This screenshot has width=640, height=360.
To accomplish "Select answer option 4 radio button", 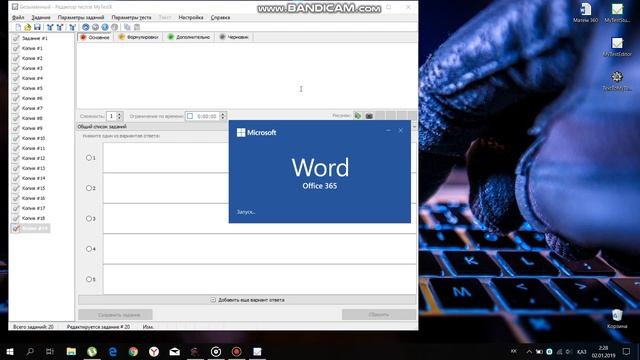I will click(89, 249).
